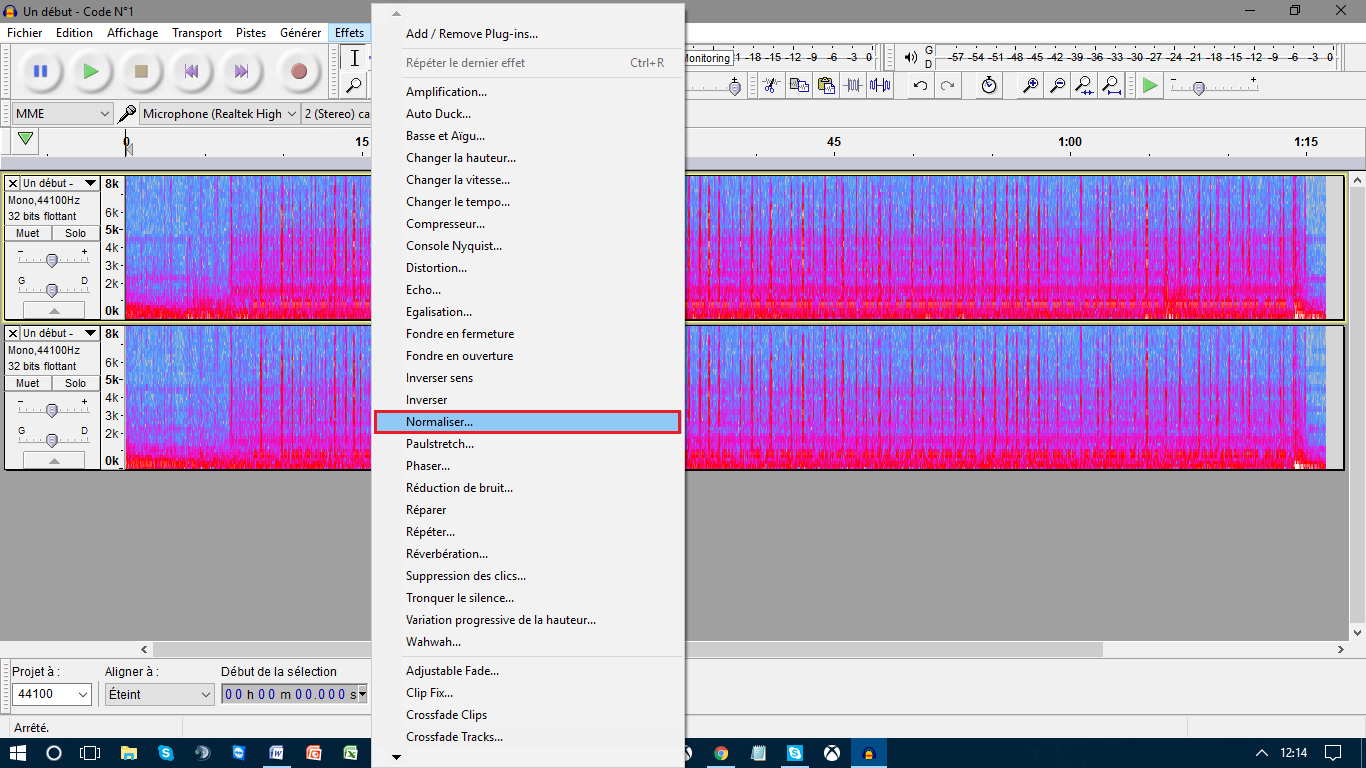Toggle Muet on the second track
The height and width of the screenshot is (768, 1366).
pos(28,383)
